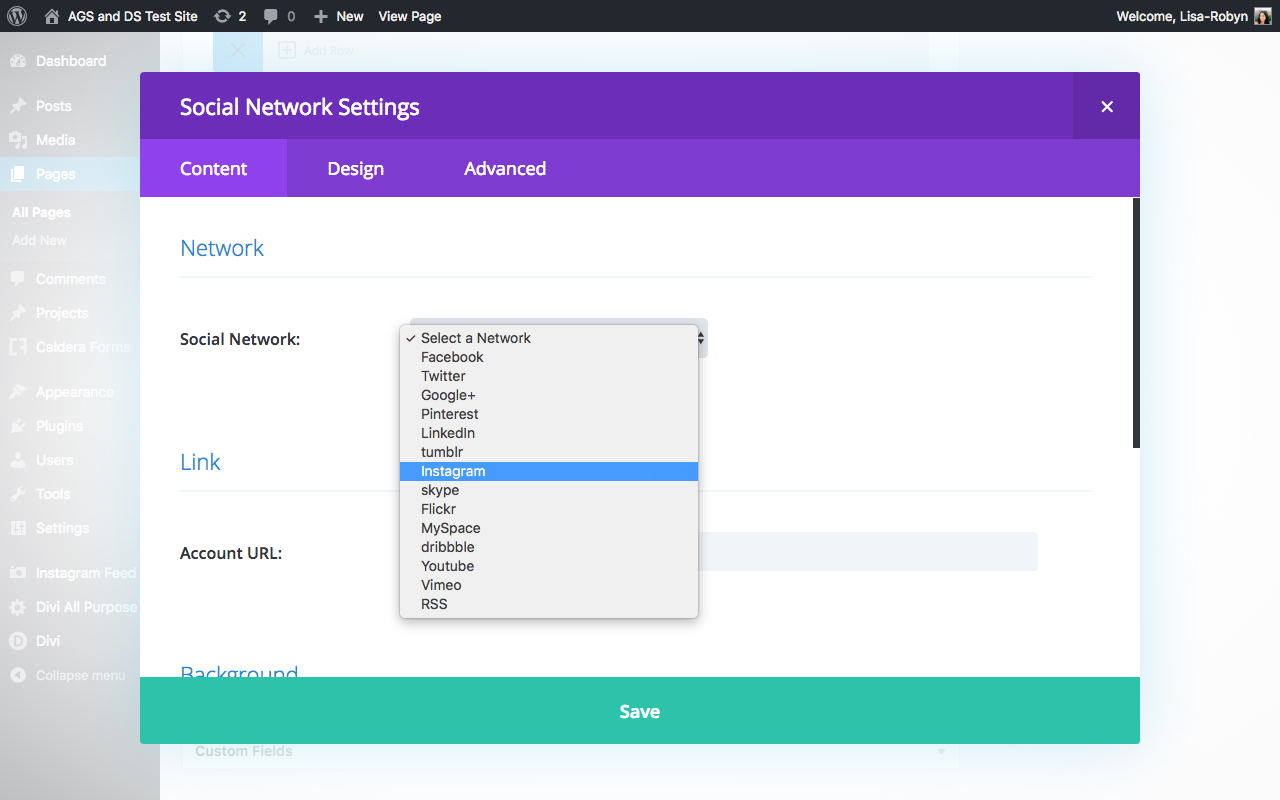1280x800 pixels.
Task: Open the Dashboard using its gauge icon
Action: click(20, 61)
